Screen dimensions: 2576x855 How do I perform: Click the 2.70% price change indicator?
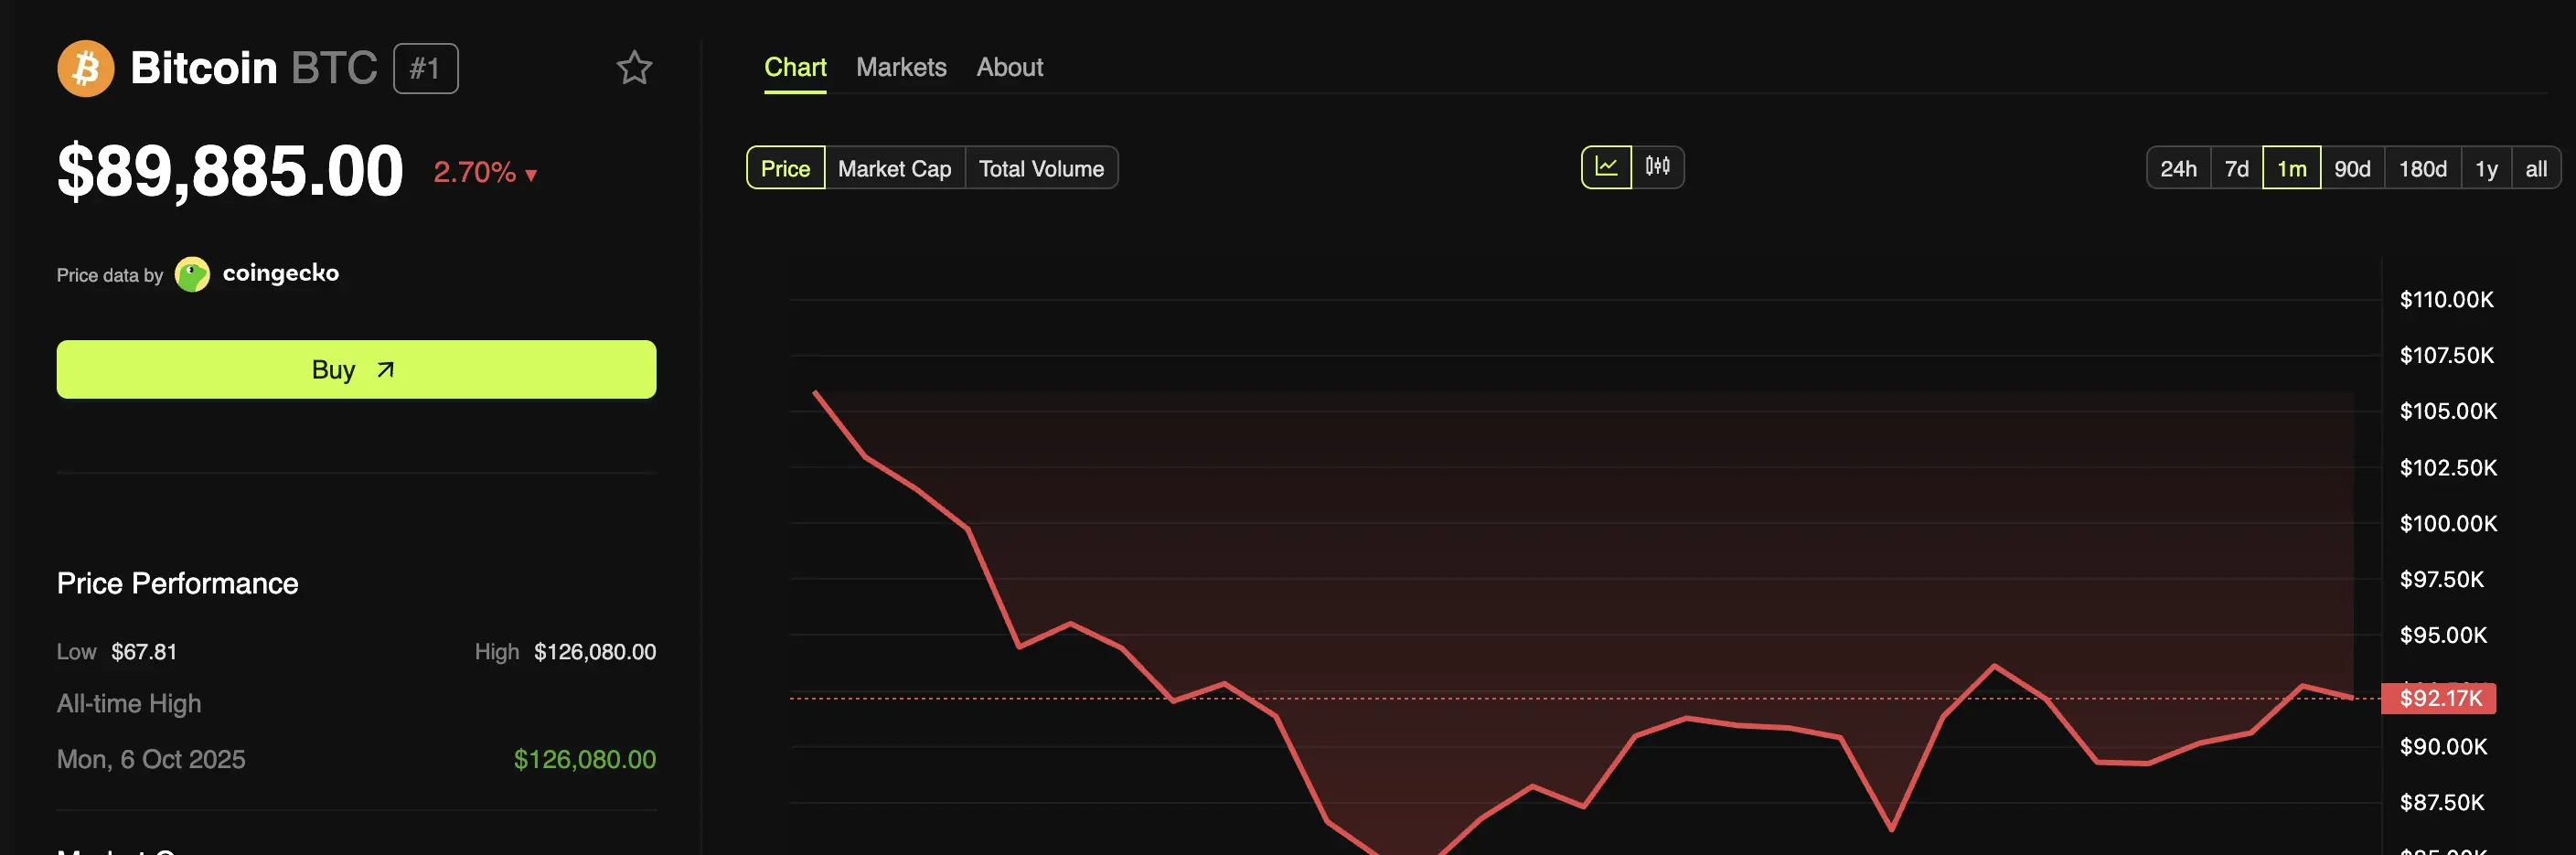(485, 172)
